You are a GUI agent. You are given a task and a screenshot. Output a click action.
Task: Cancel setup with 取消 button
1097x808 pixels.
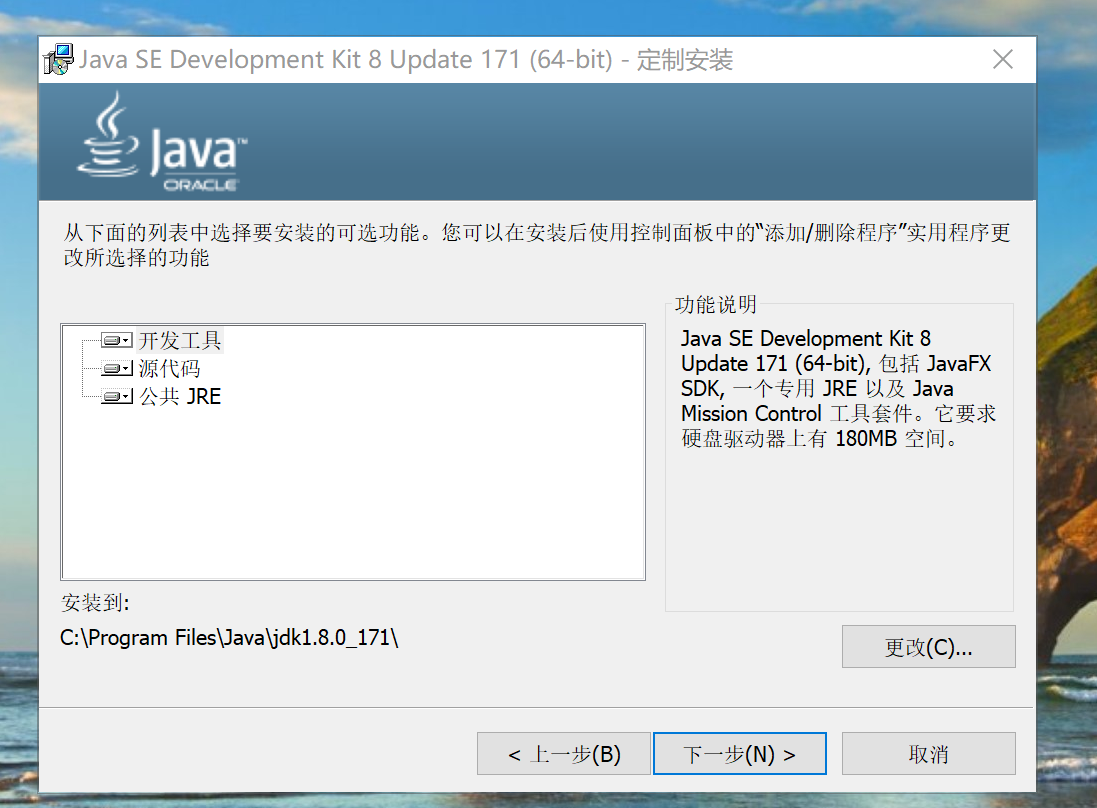click(928, 754)
